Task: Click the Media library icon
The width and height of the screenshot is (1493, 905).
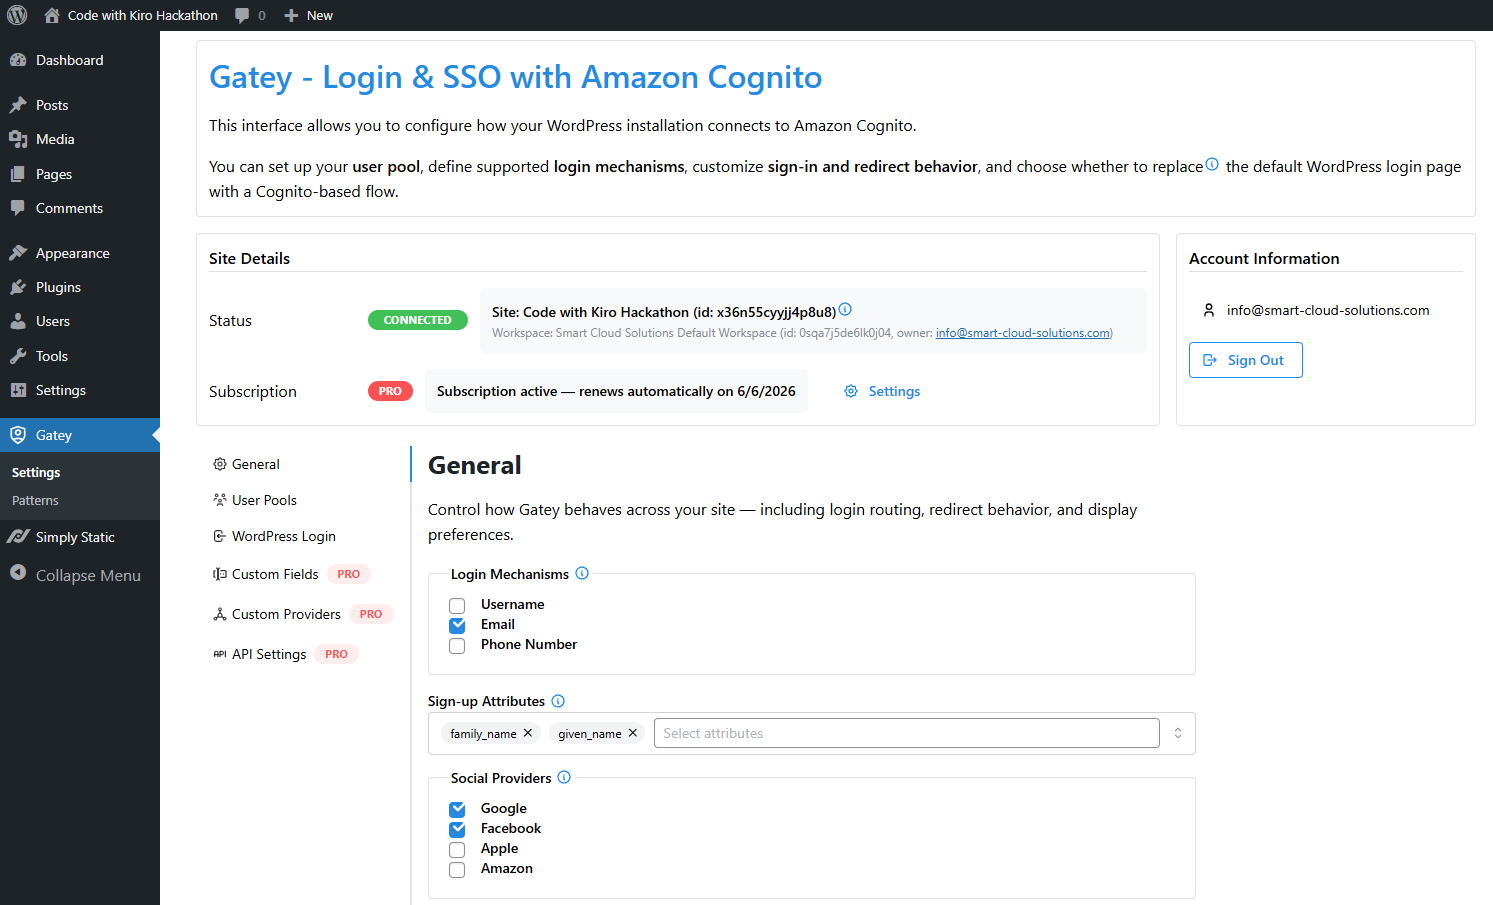Action: pyautogui.click(x=18, y=139)
